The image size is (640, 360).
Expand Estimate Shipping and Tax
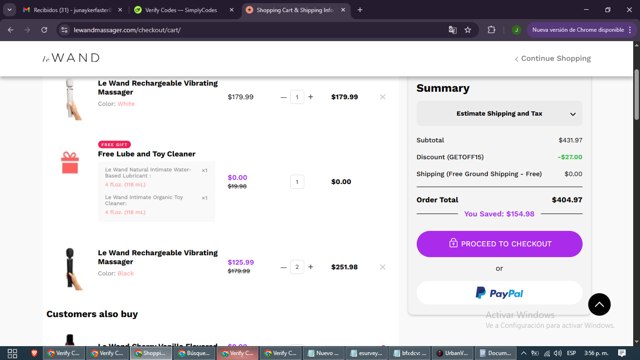(499, 113)
